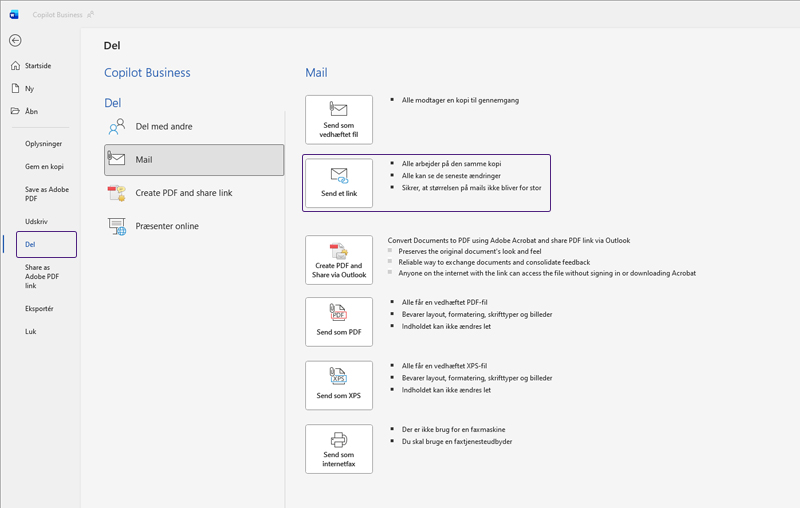This screenshot has height=508, width=800.
Task: Select Ny to create new document
Action: (x=29, y=88)
